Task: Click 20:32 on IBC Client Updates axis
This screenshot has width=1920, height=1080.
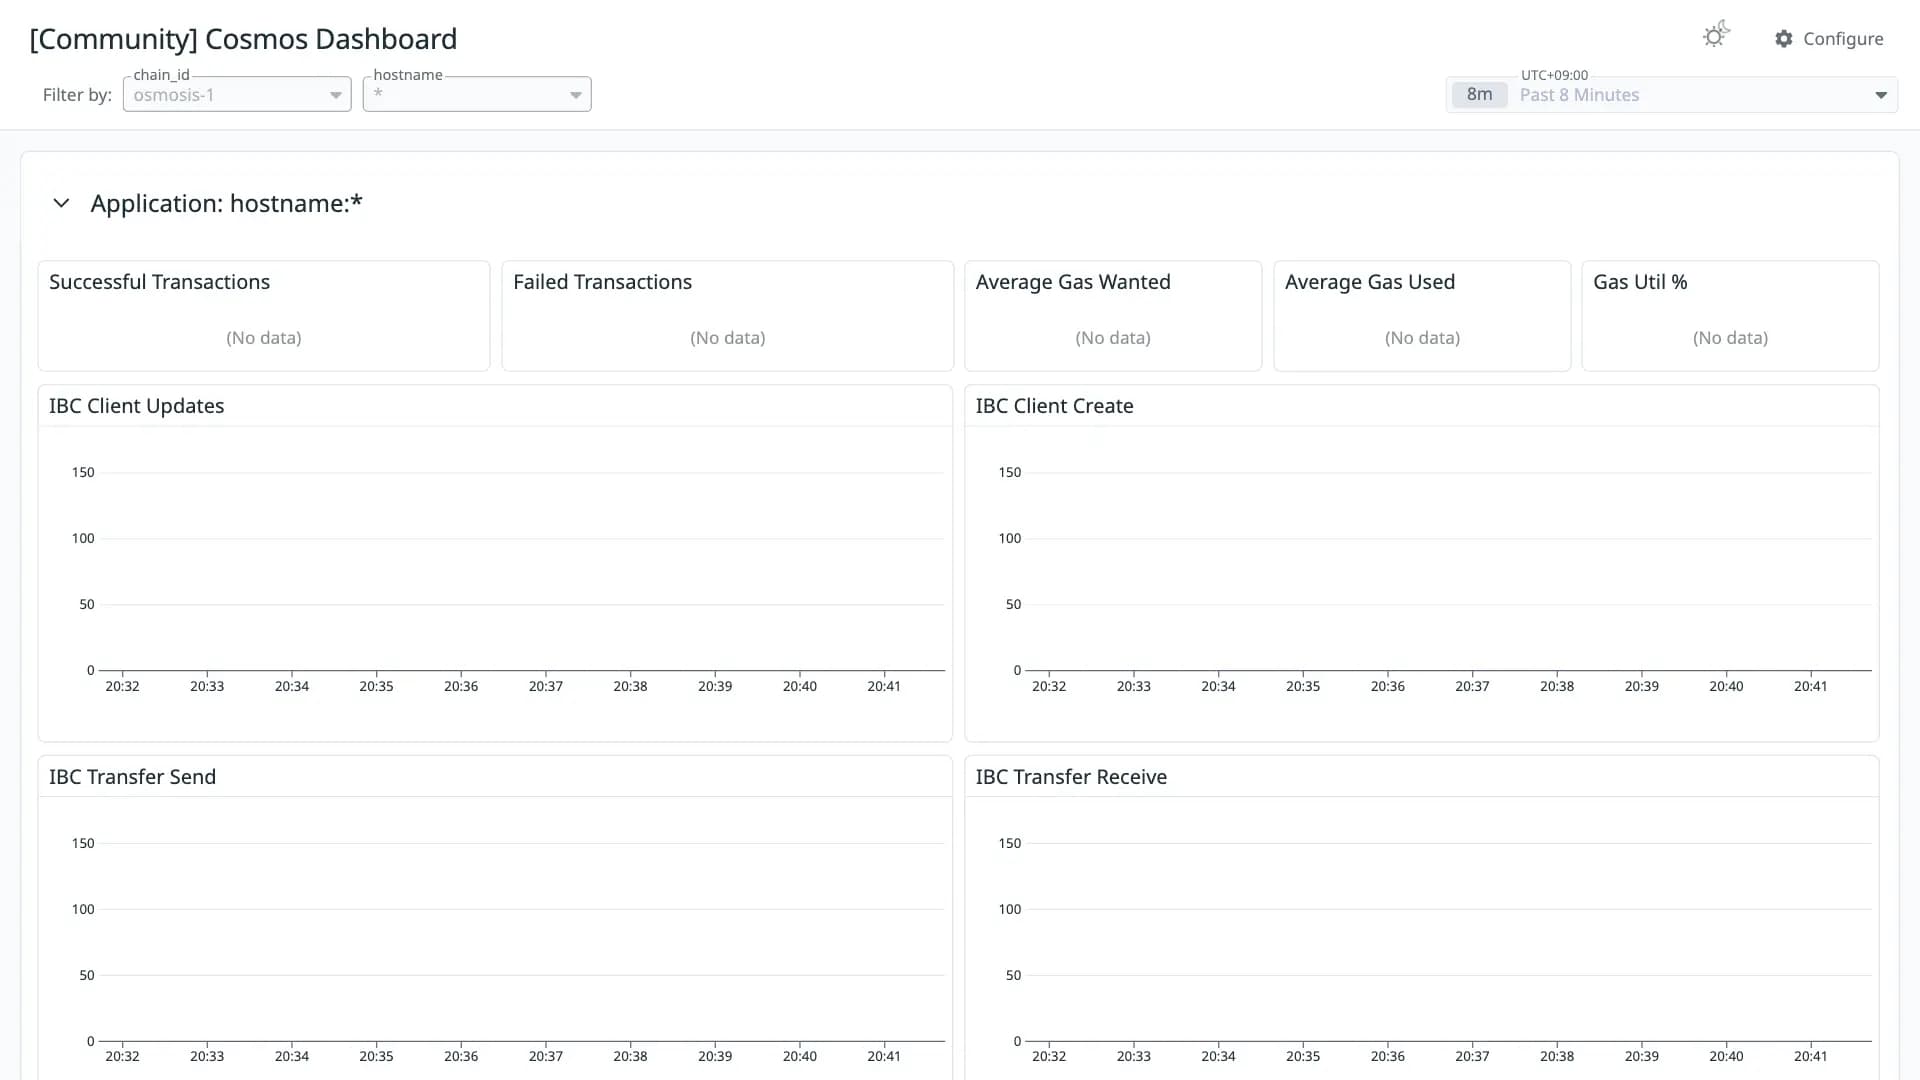Action: point(123,686)
